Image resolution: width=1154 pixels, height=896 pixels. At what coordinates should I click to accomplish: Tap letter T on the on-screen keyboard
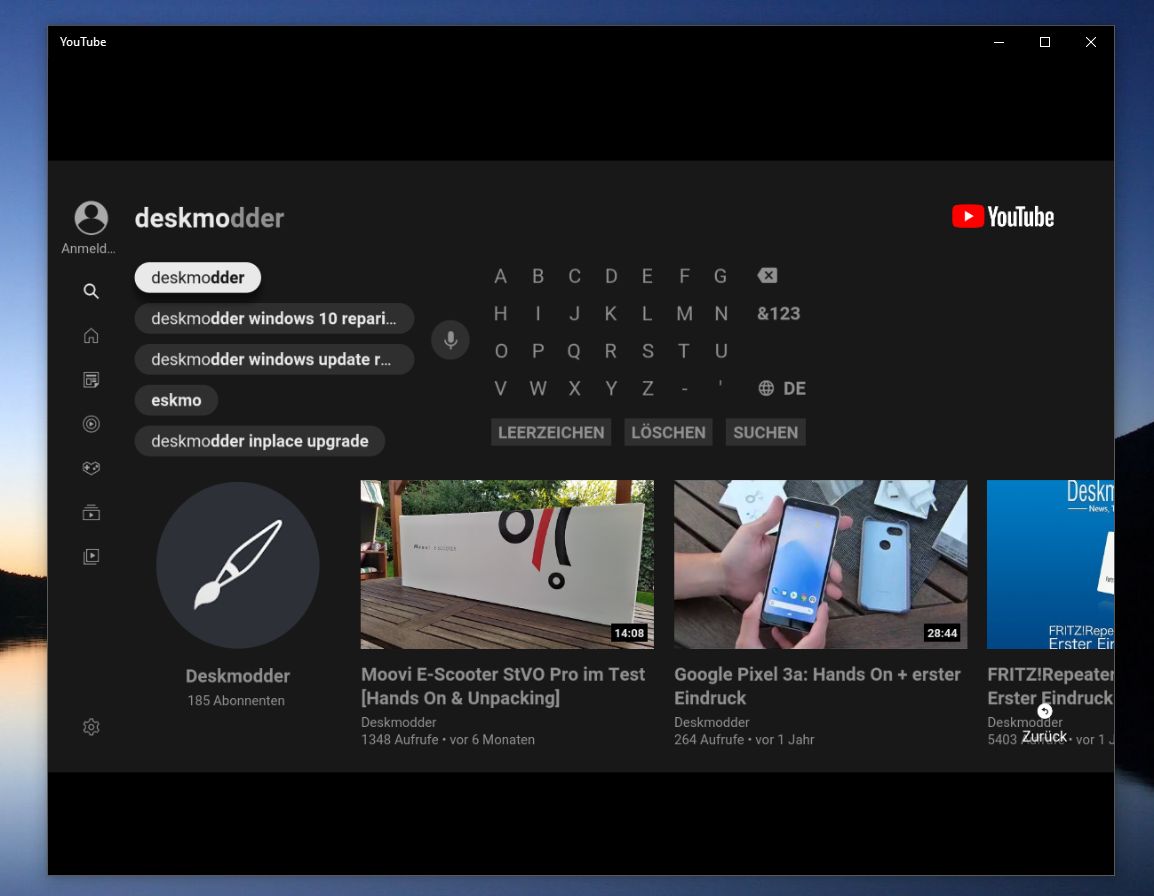[x=684, y=351]
